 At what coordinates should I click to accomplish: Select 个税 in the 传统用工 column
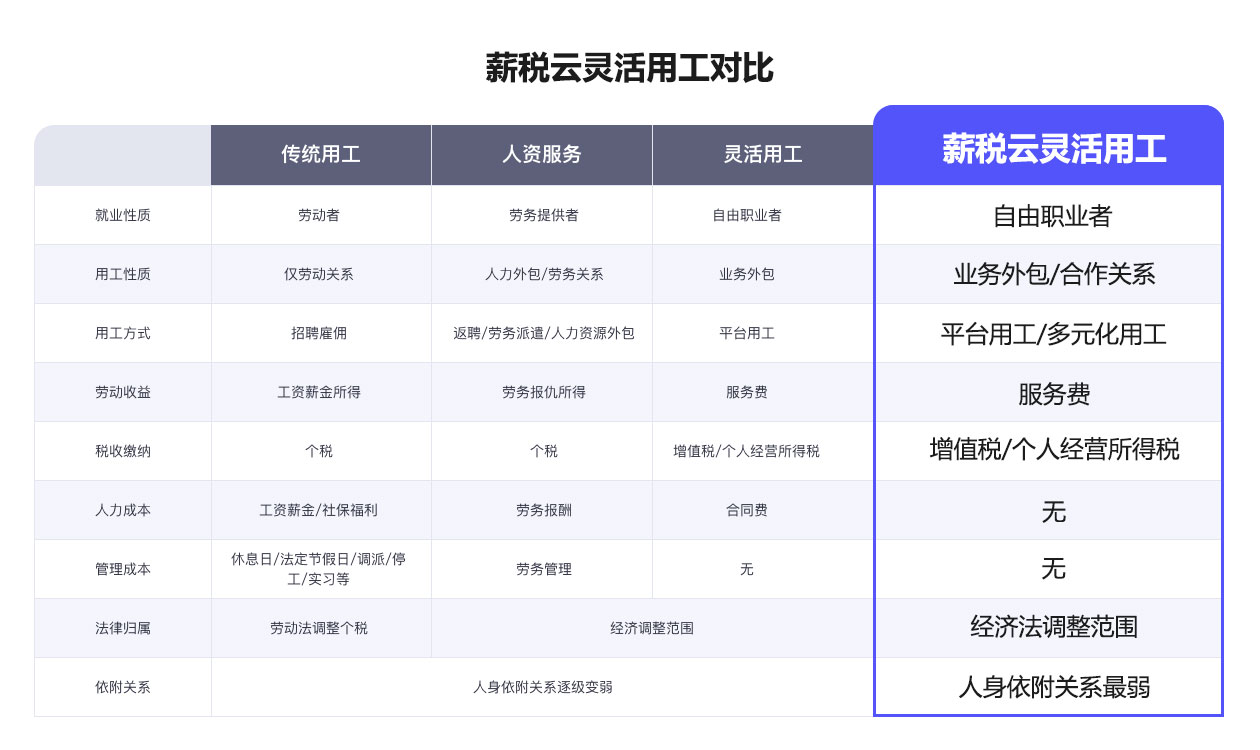click(319, 451)
